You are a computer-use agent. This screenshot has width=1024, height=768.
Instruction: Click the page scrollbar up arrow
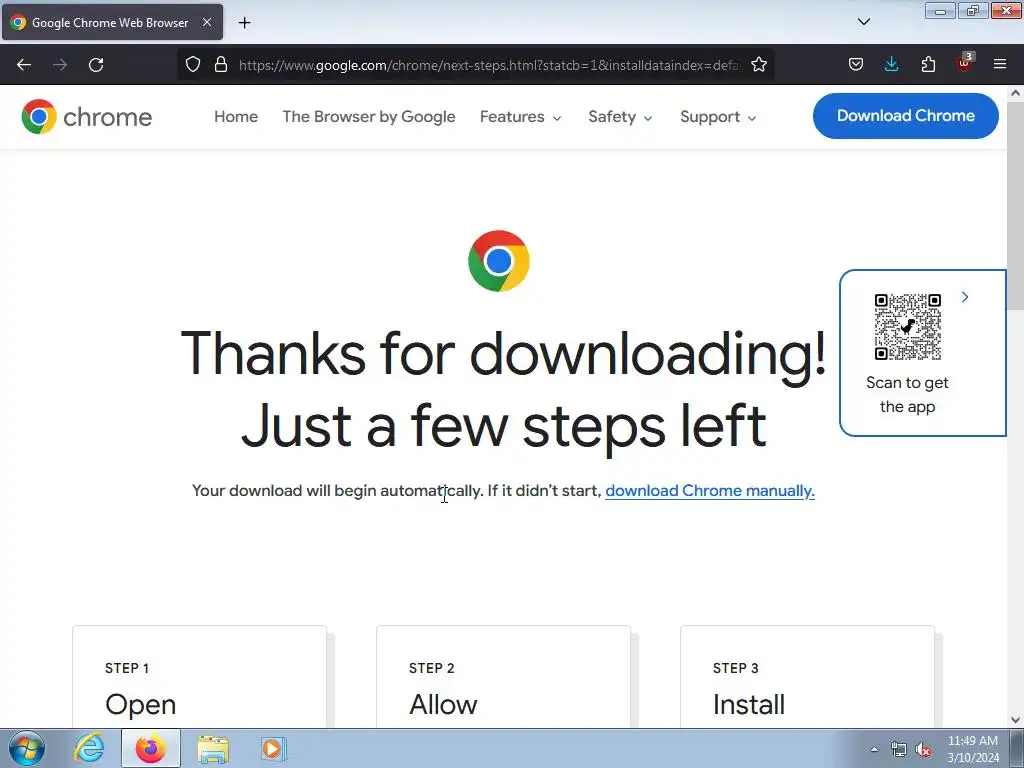(x=1016, y=93)
